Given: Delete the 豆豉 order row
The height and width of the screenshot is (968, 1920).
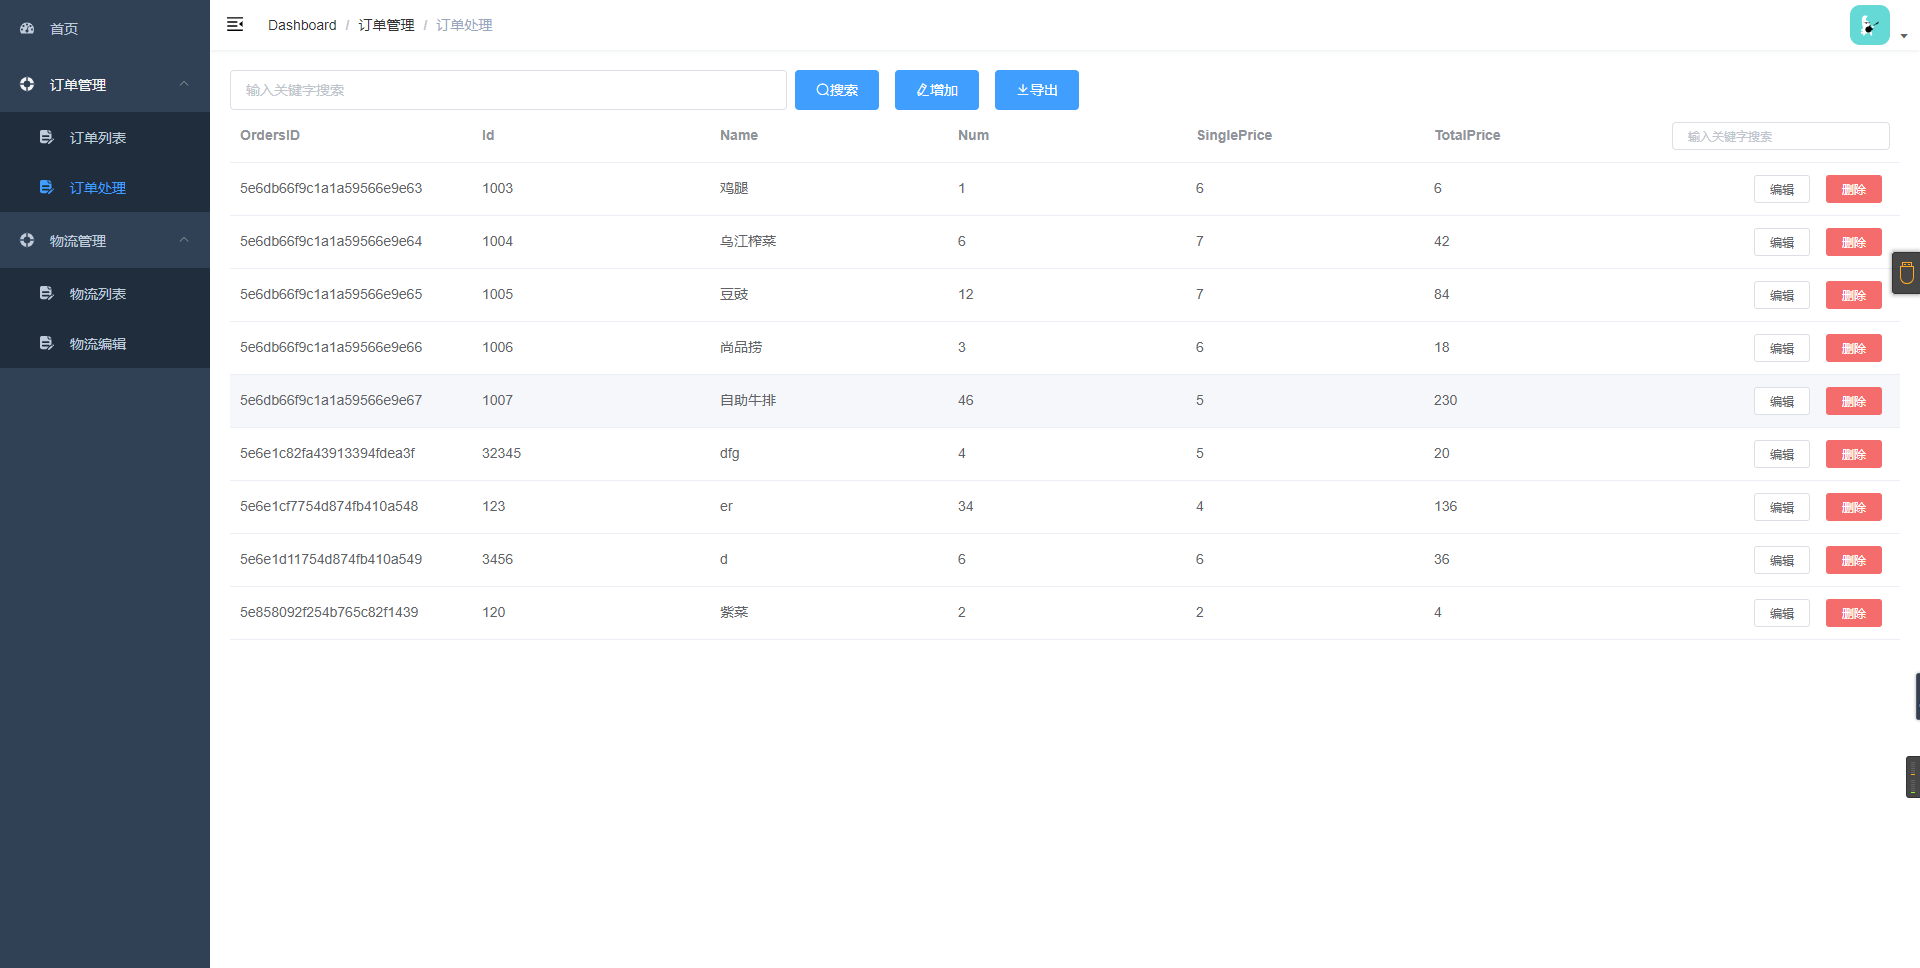Looking at the screenshot, I should (x=1854, y=295).
